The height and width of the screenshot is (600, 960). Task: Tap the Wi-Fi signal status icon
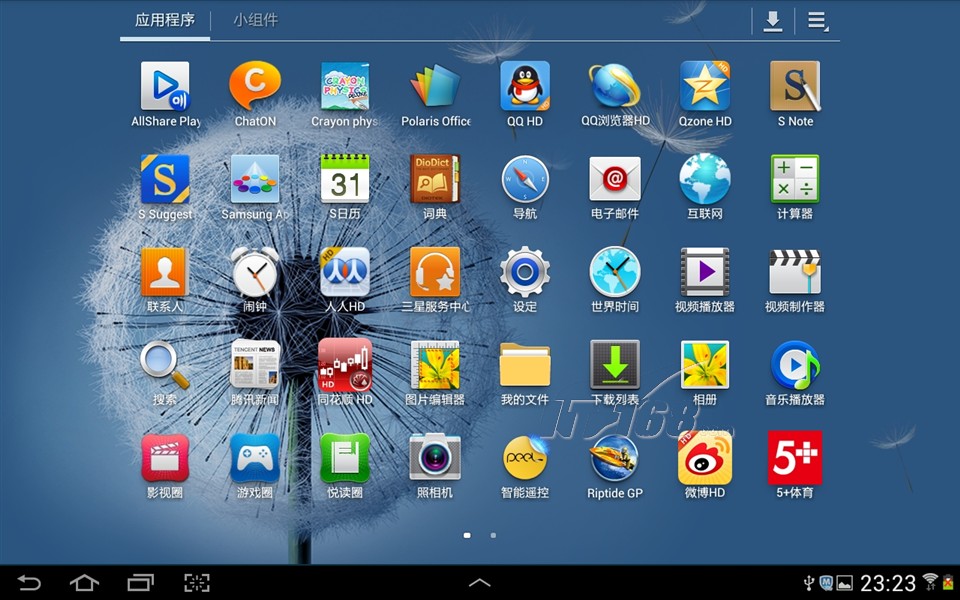pyautogui.click(x=930, y=582)
